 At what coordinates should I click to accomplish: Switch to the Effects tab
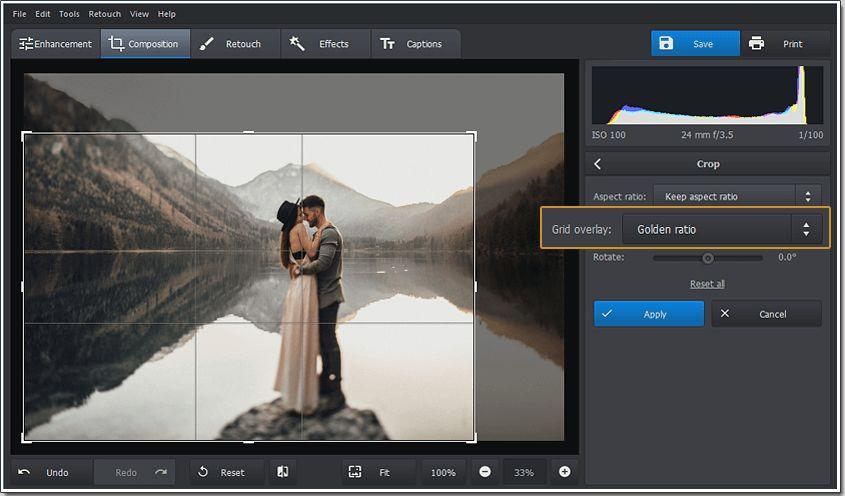pos(325,44)
